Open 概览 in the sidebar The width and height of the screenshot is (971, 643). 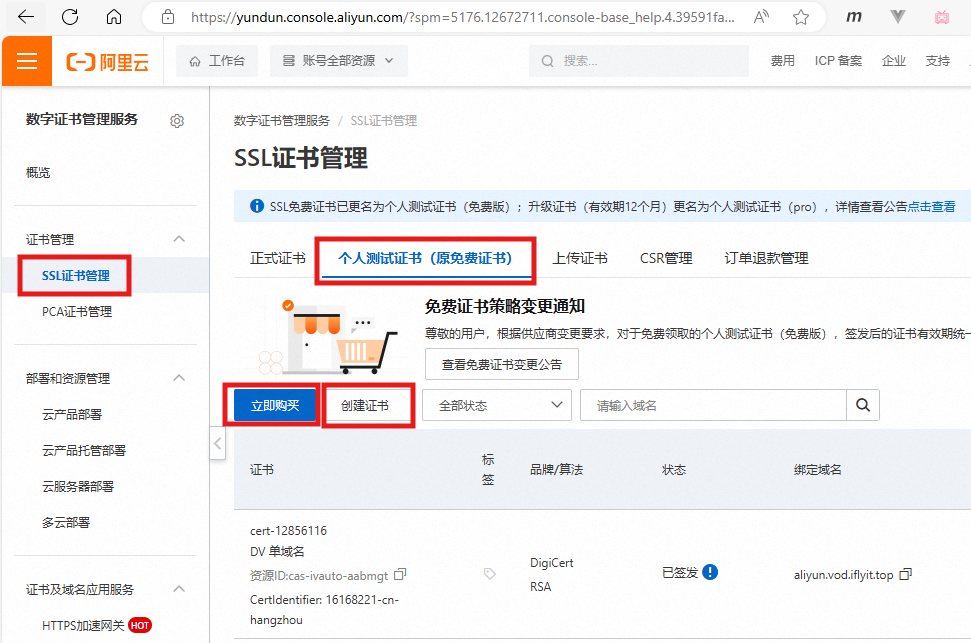tap(38, 172)
